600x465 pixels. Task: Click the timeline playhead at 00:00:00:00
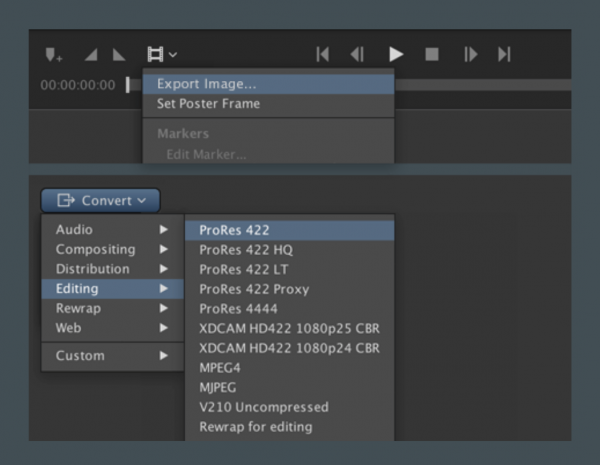[128, 85]
